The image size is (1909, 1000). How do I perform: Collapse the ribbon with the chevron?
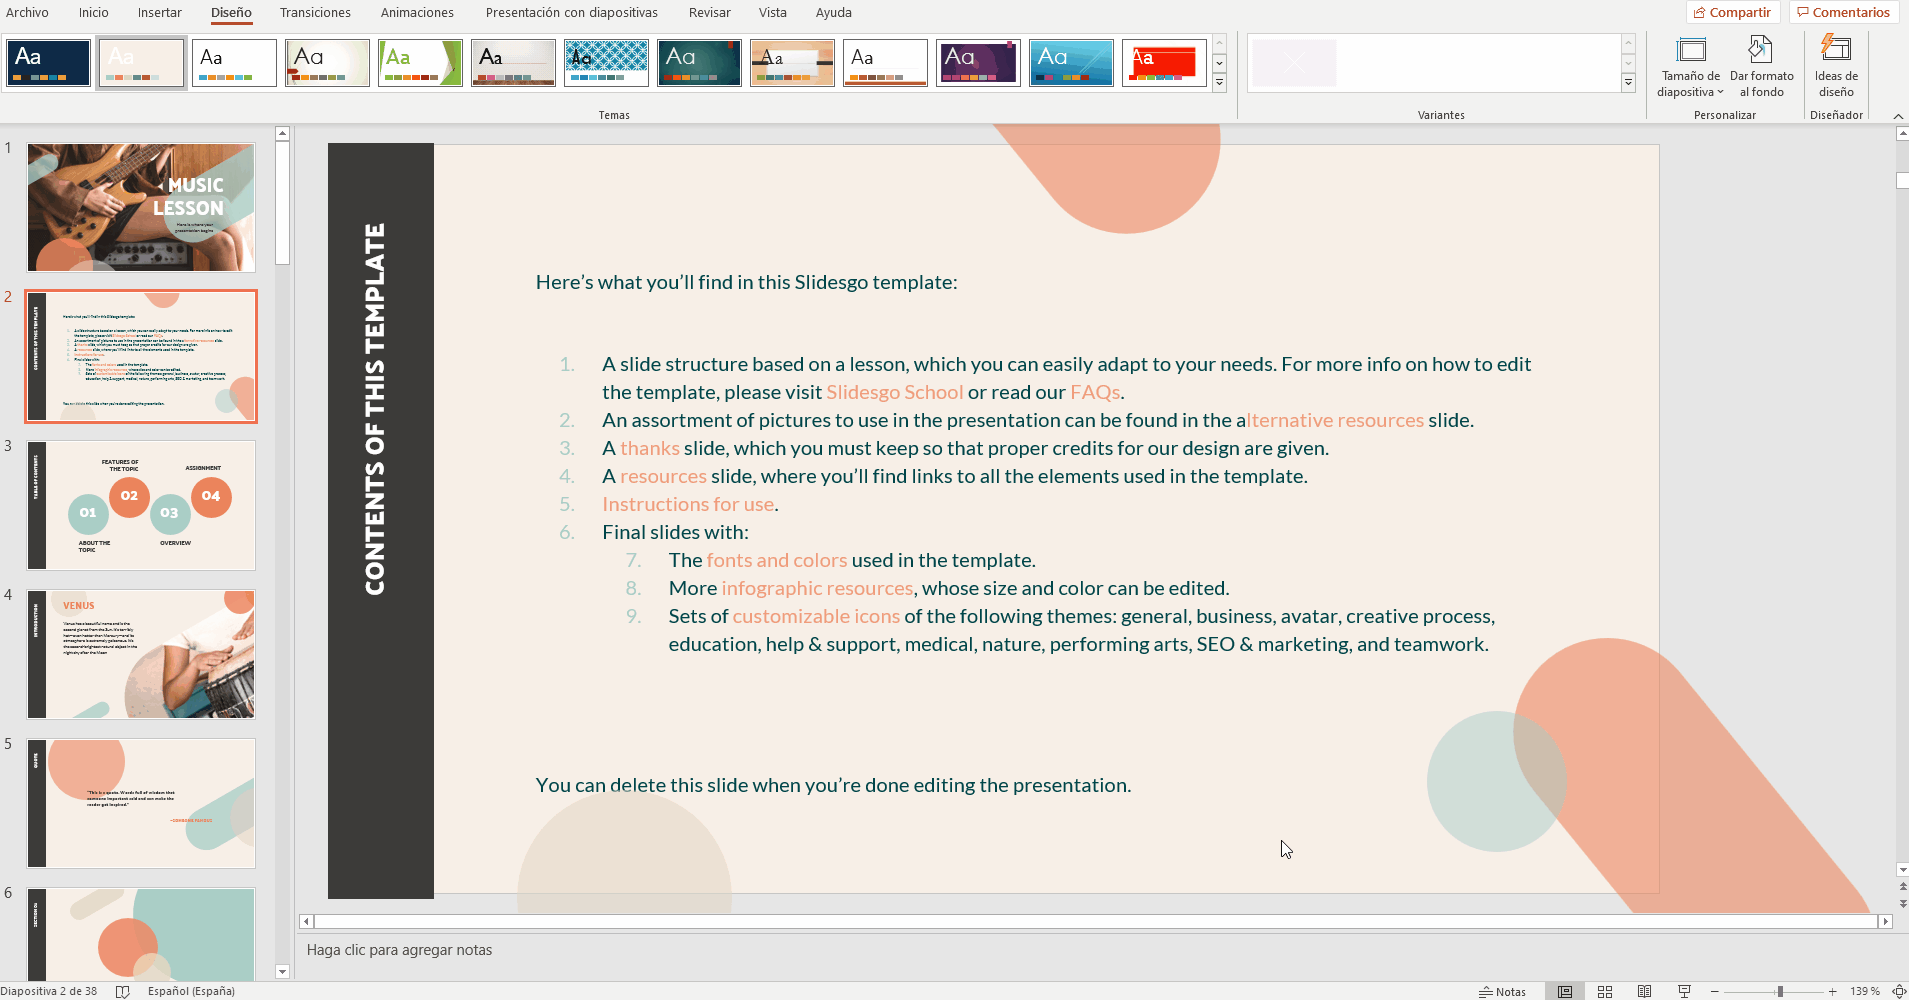coord(1898,116)
